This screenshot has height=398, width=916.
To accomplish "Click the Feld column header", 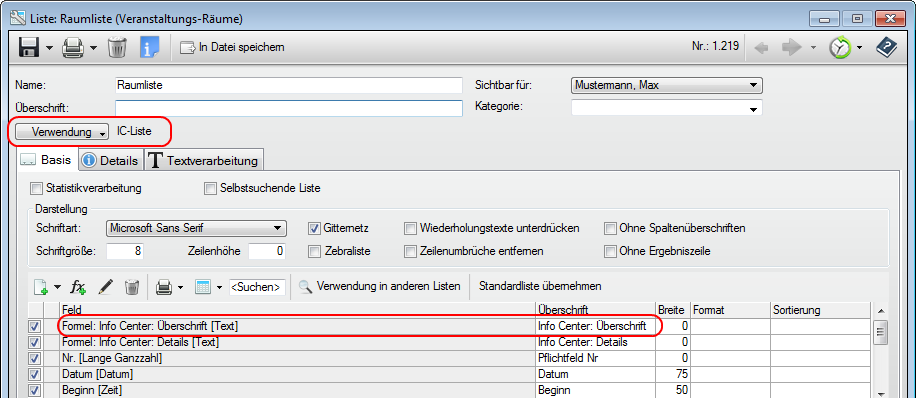I will pos(297,309).
